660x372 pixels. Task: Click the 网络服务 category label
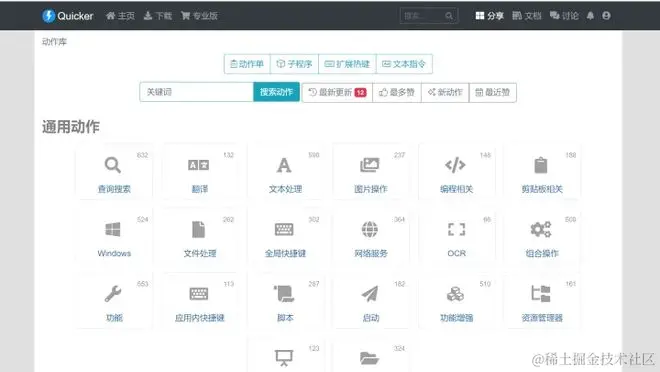pyautogui.click(x=371, y=253)
